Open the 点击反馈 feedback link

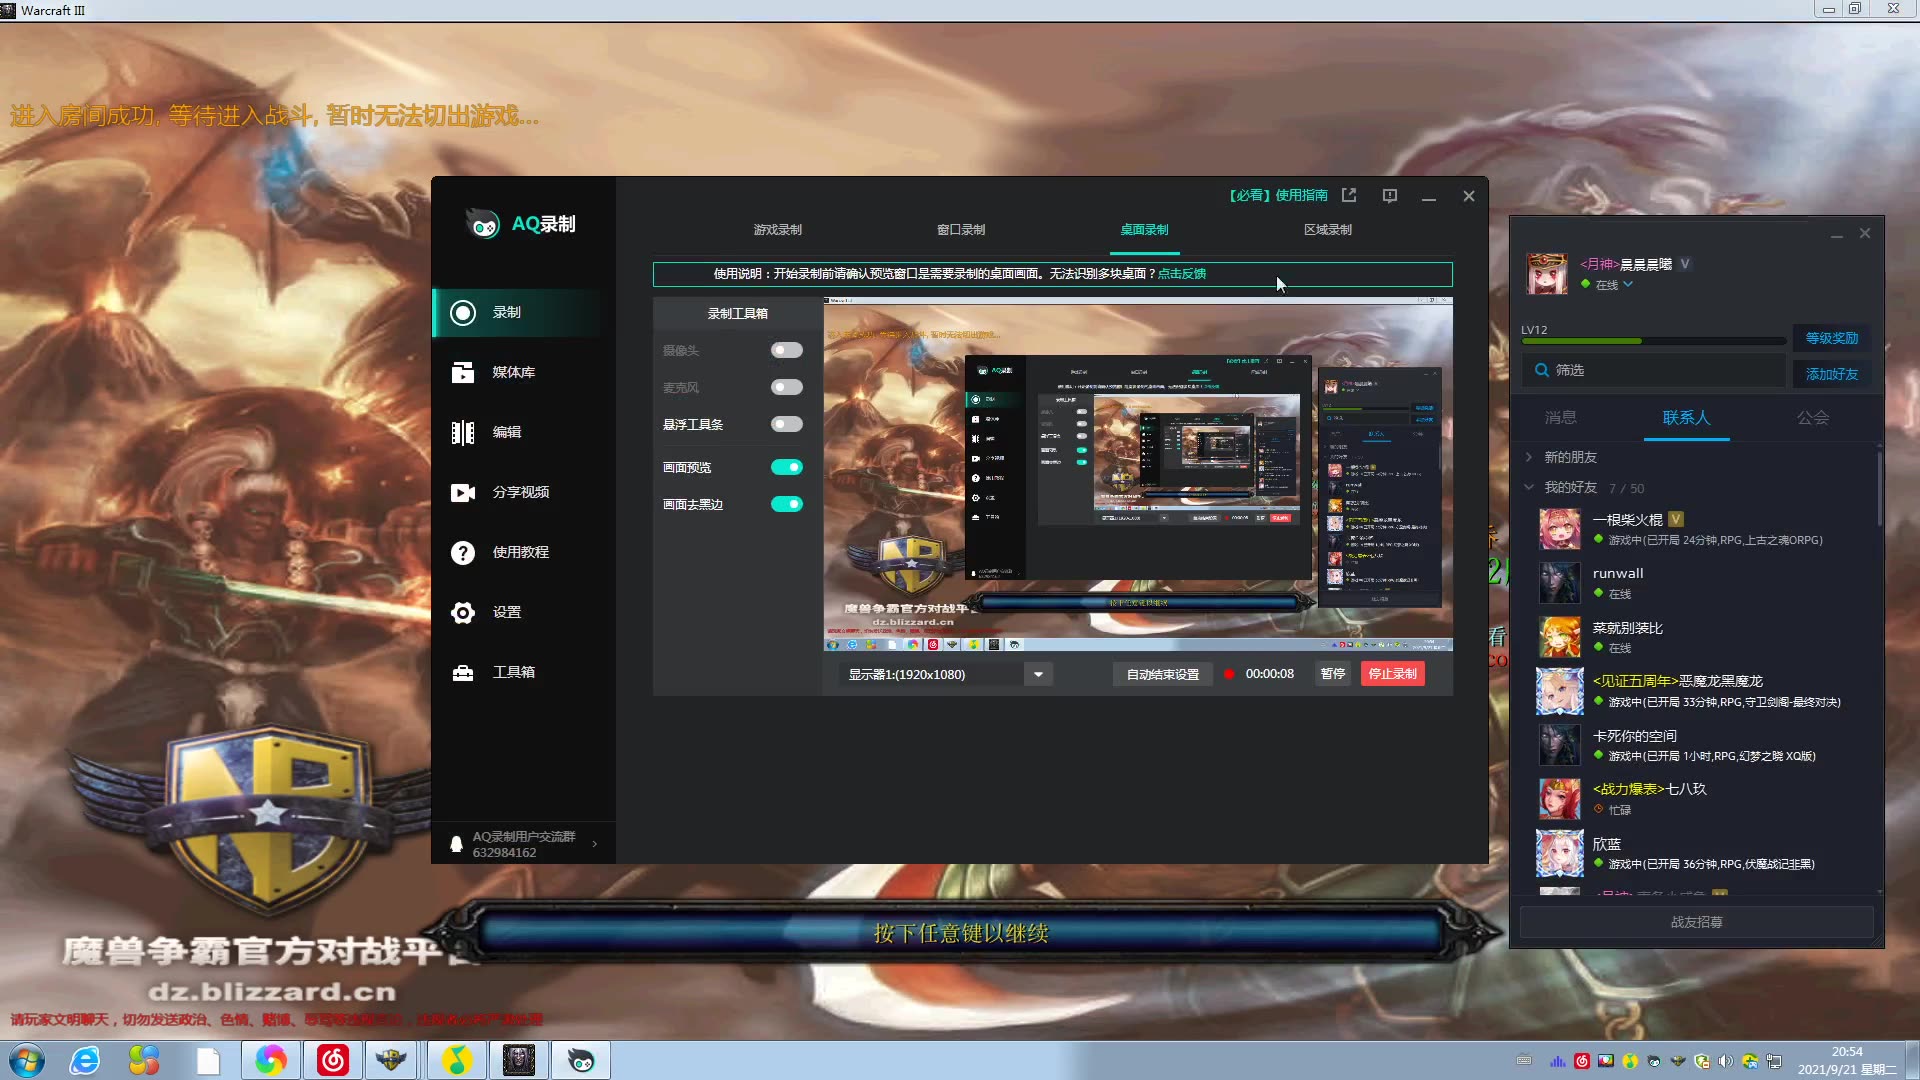click(x=1182, y=274)
